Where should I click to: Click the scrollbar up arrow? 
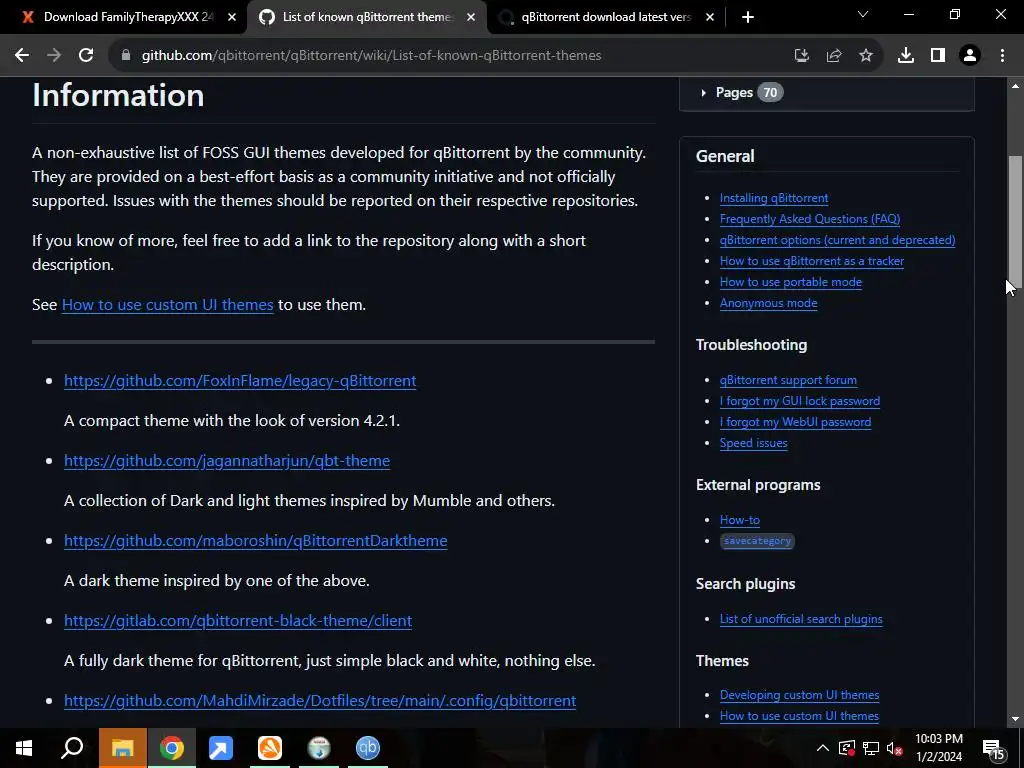pos(1015,86)
